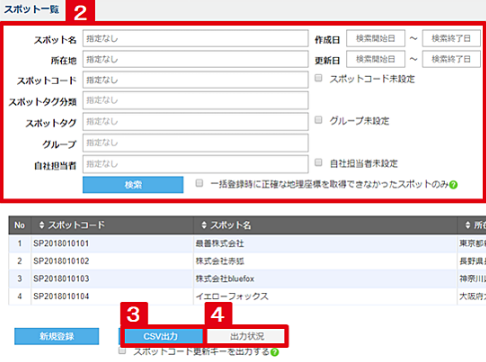
Task: Enable スポットコード更新キーを出力する checkbox
Action: tap(122, 351)
